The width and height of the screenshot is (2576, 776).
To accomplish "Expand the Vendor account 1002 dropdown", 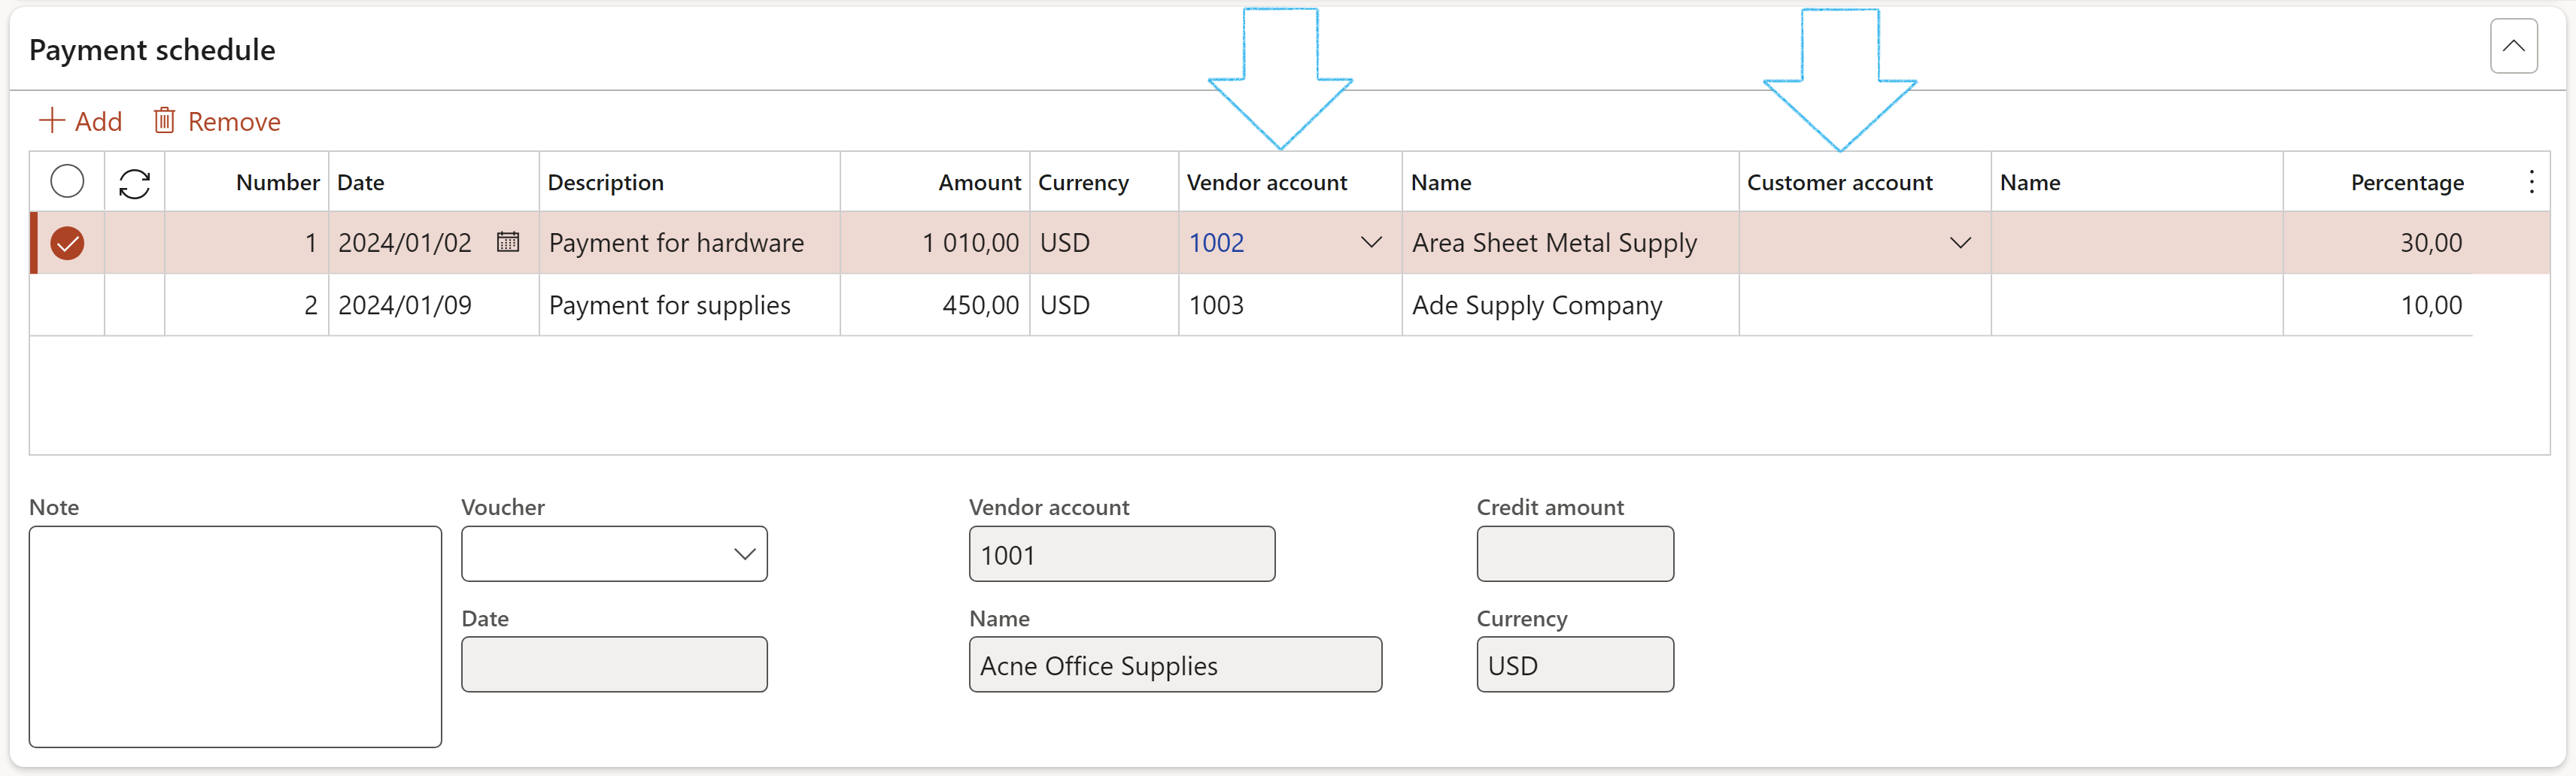I will coord(1371,243).
